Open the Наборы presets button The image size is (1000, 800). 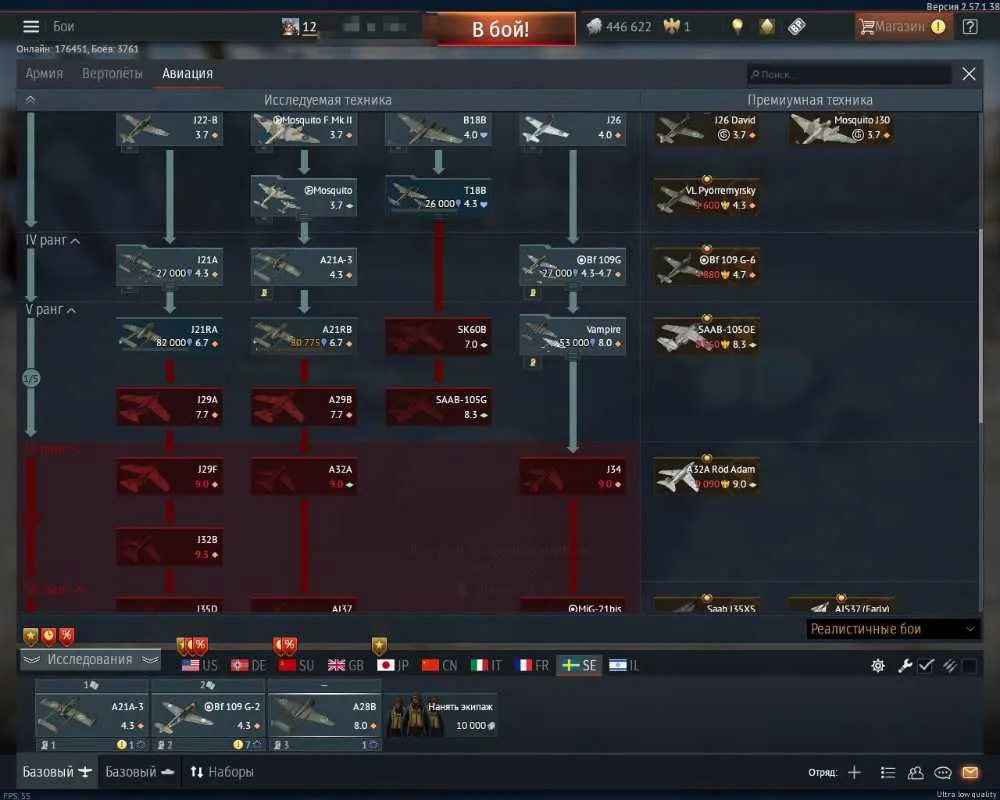click(222, 773)
